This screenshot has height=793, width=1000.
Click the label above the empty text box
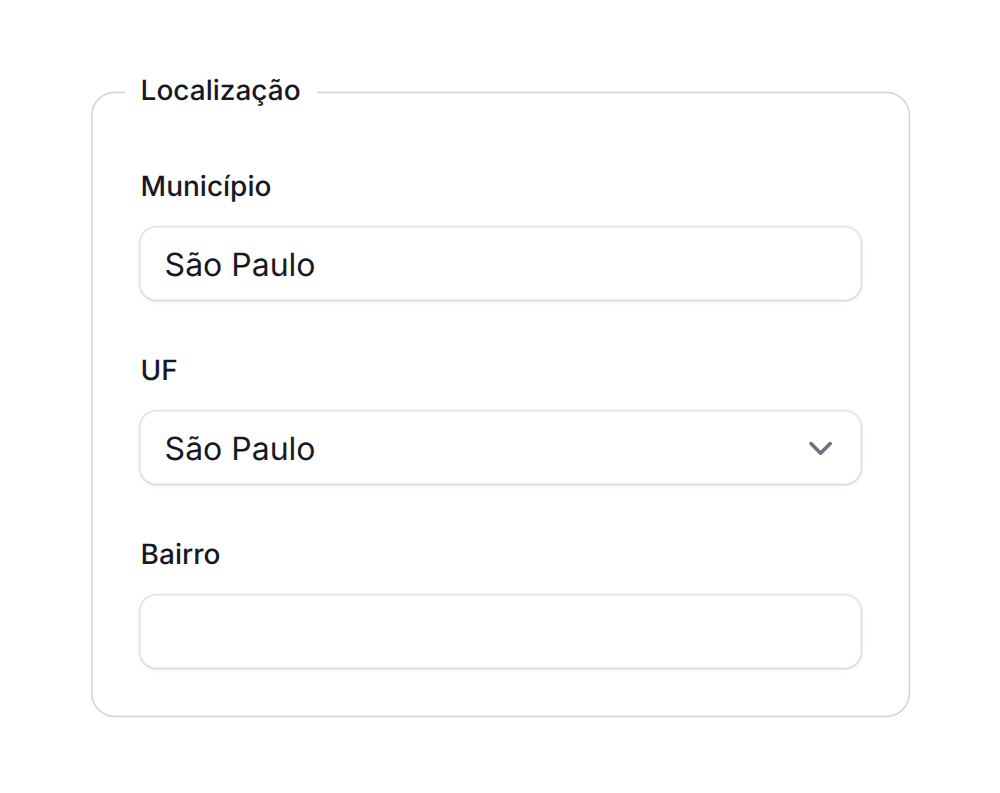pyautogui.click(x=180, y=555)
